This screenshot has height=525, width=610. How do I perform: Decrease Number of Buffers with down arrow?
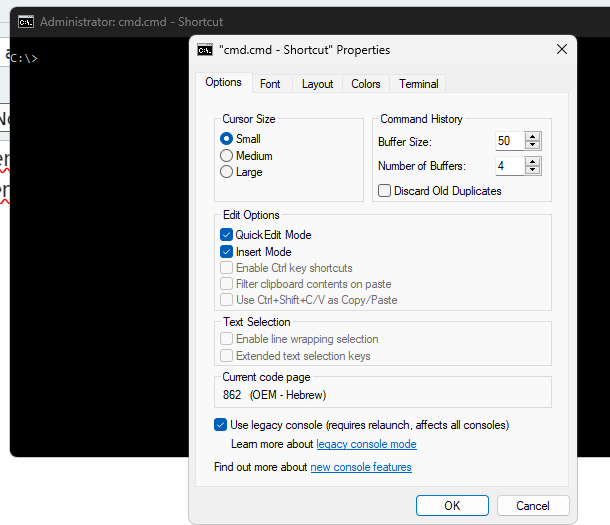[533, 170]
